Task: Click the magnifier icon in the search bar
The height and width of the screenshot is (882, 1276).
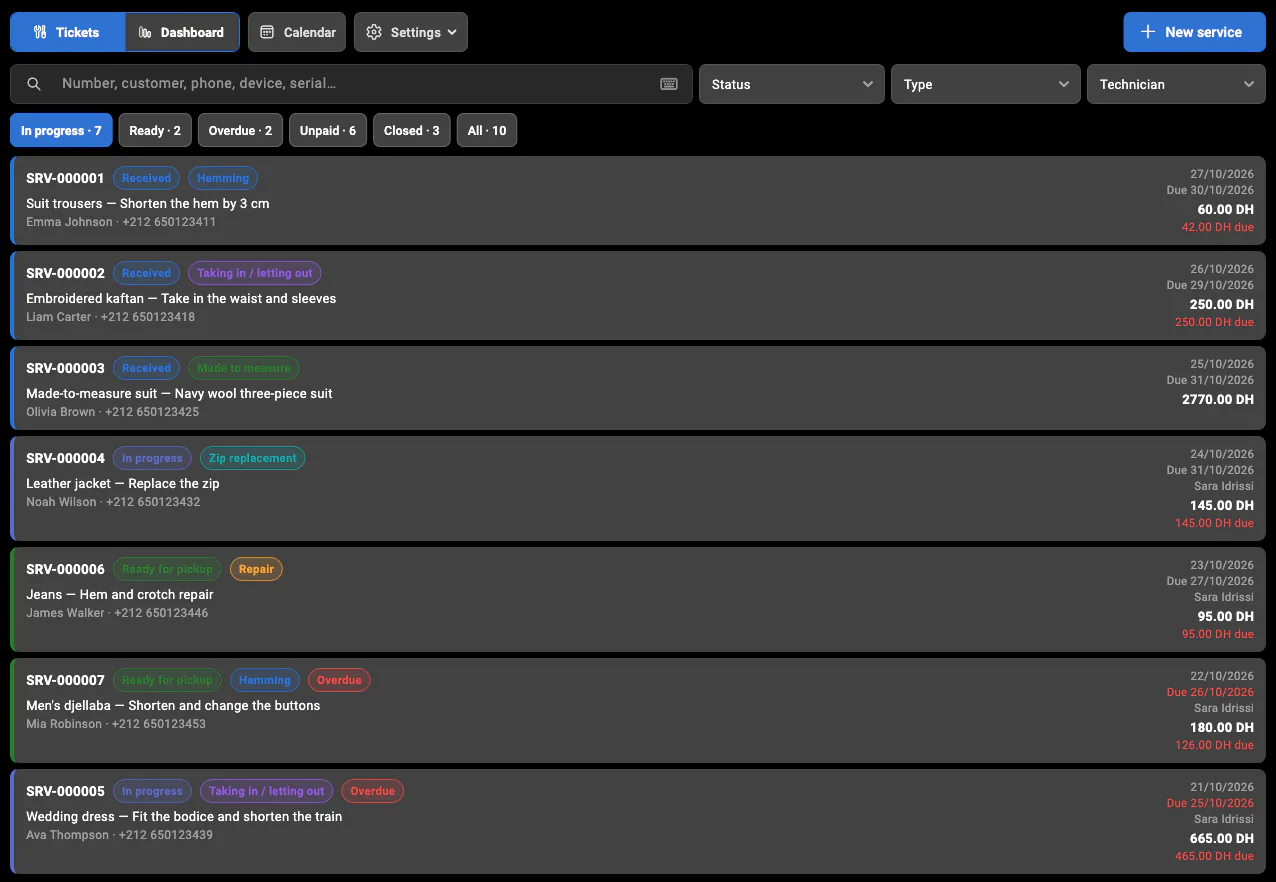Action: coord(34,84)
